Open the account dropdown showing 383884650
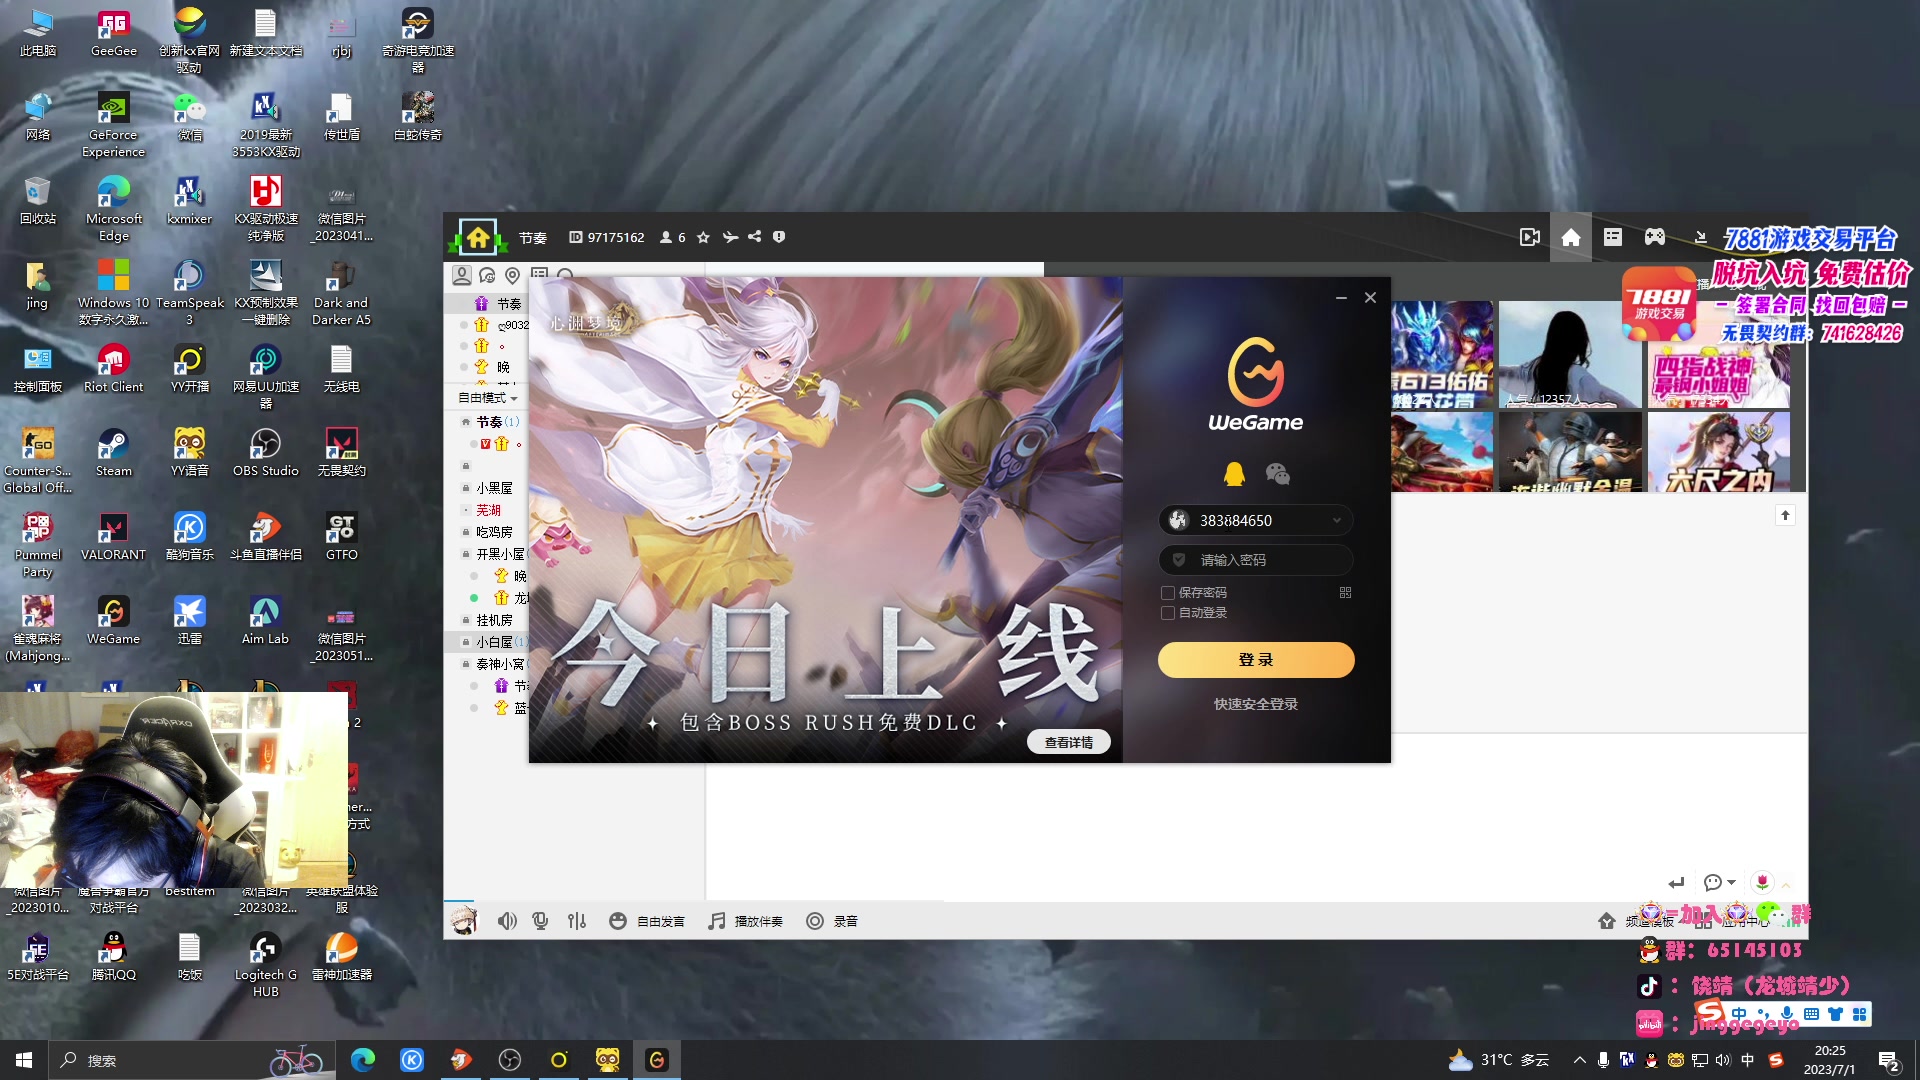Image resolution: width=1920 pixels, height=1080 pixels. pyautogui.click(x=1336, y=520)
